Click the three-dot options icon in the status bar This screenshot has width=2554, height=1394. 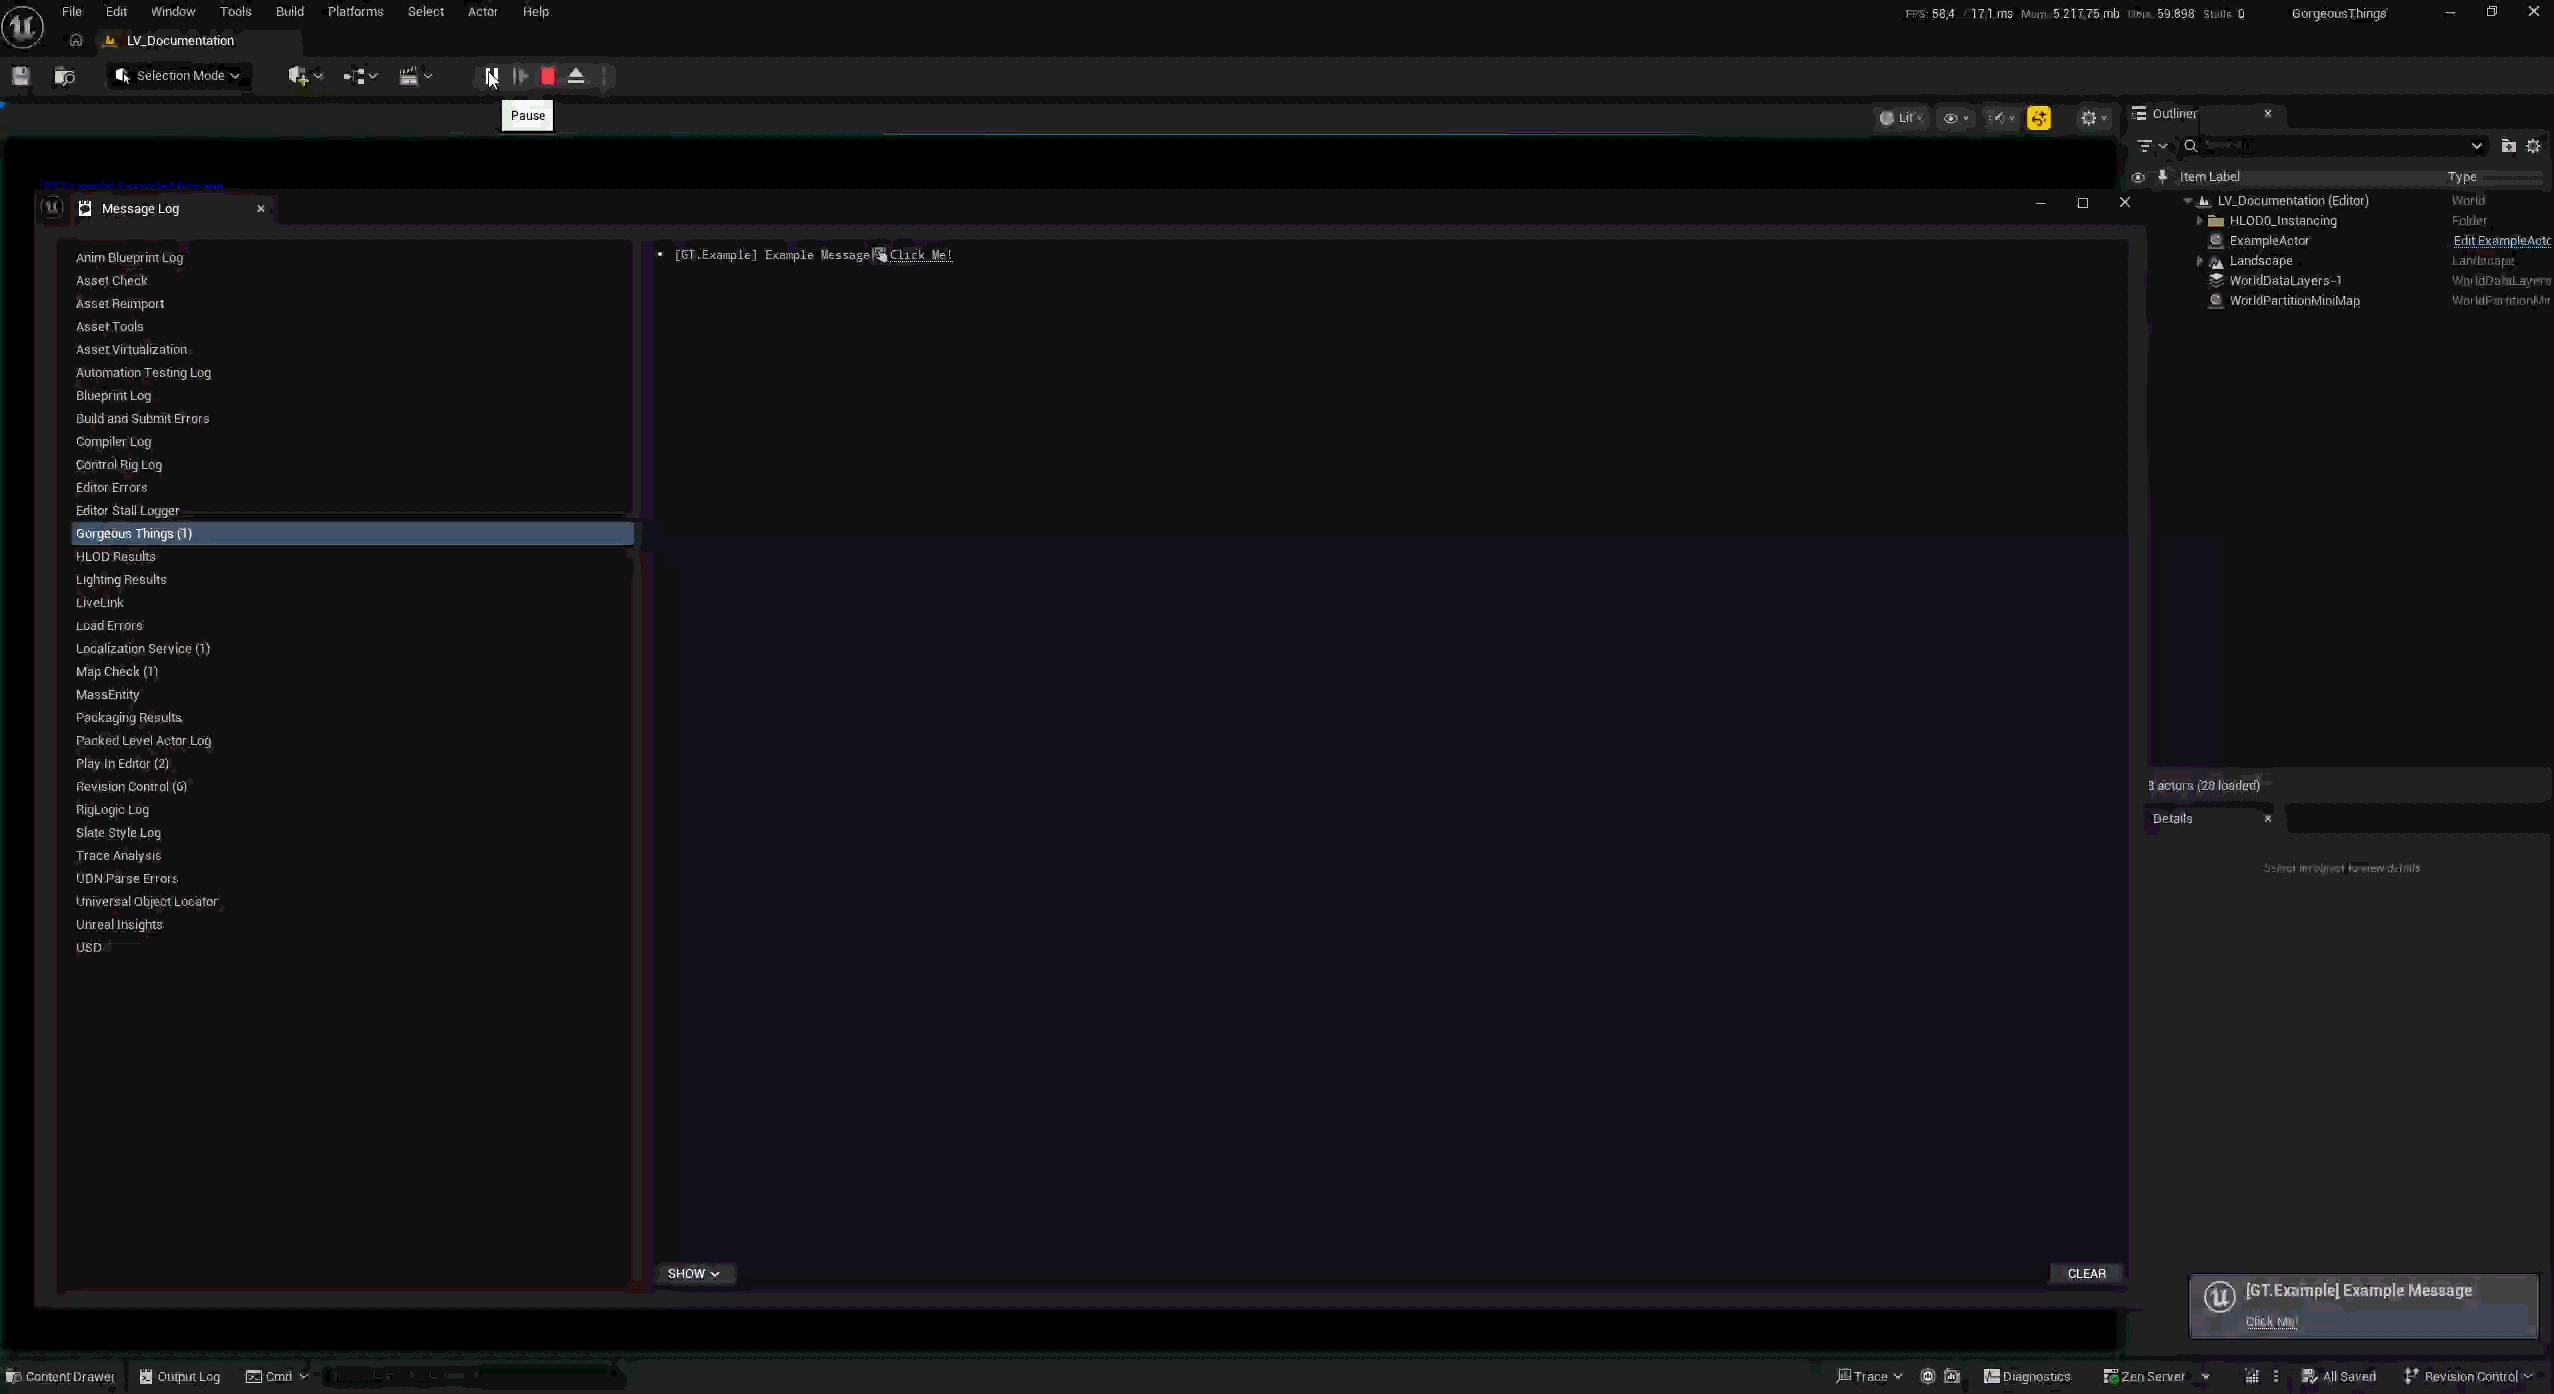(2276, 1377)
